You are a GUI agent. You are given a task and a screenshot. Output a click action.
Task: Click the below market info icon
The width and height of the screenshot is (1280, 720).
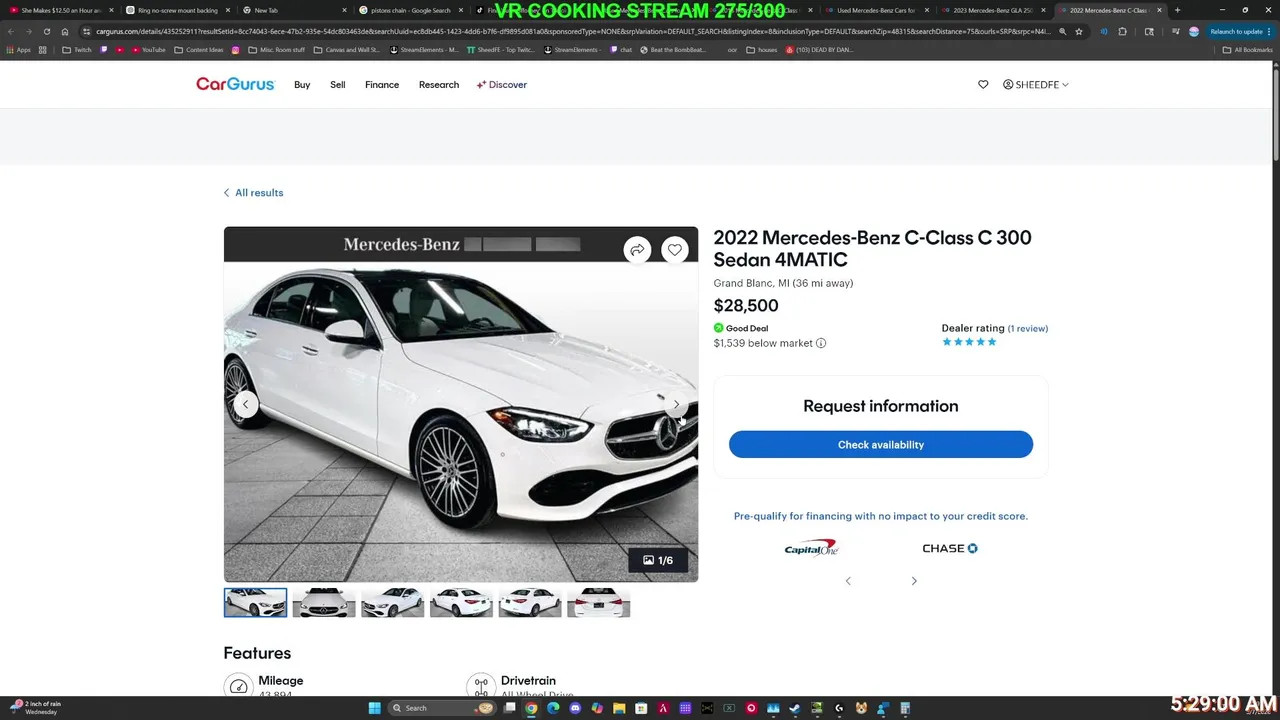click(x=821, y=343)
